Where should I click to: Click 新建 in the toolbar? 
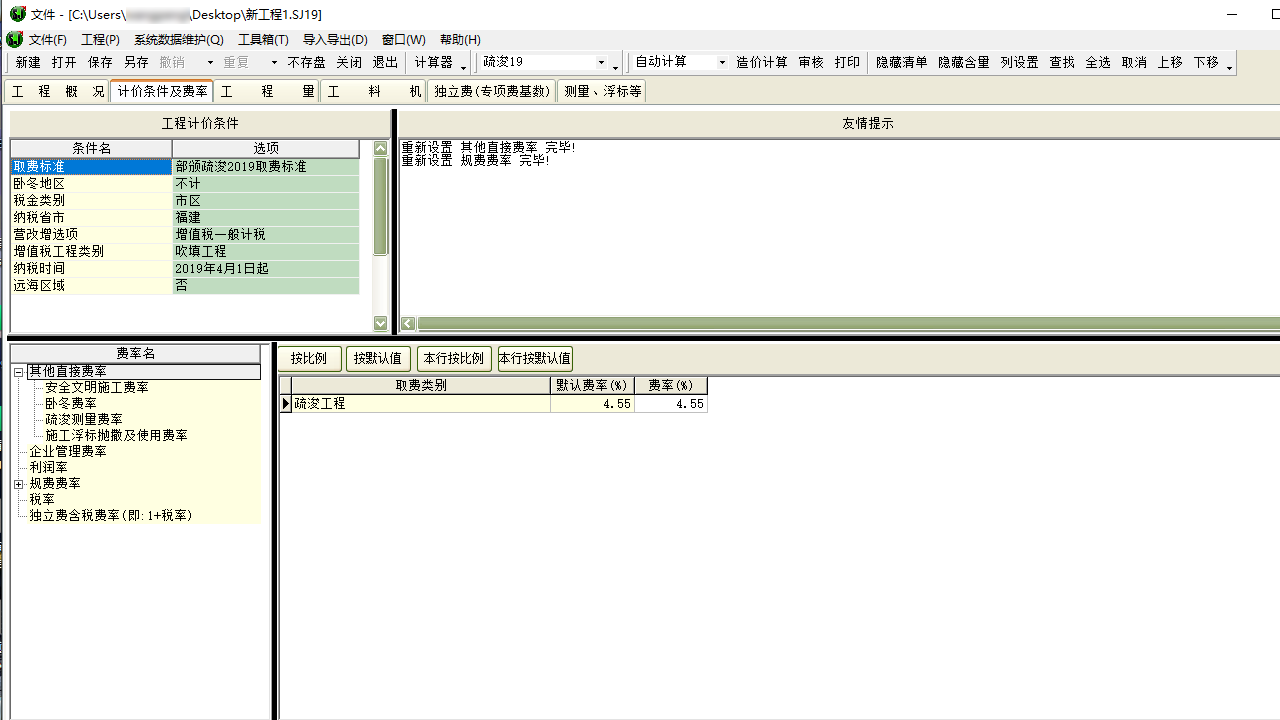28,62
